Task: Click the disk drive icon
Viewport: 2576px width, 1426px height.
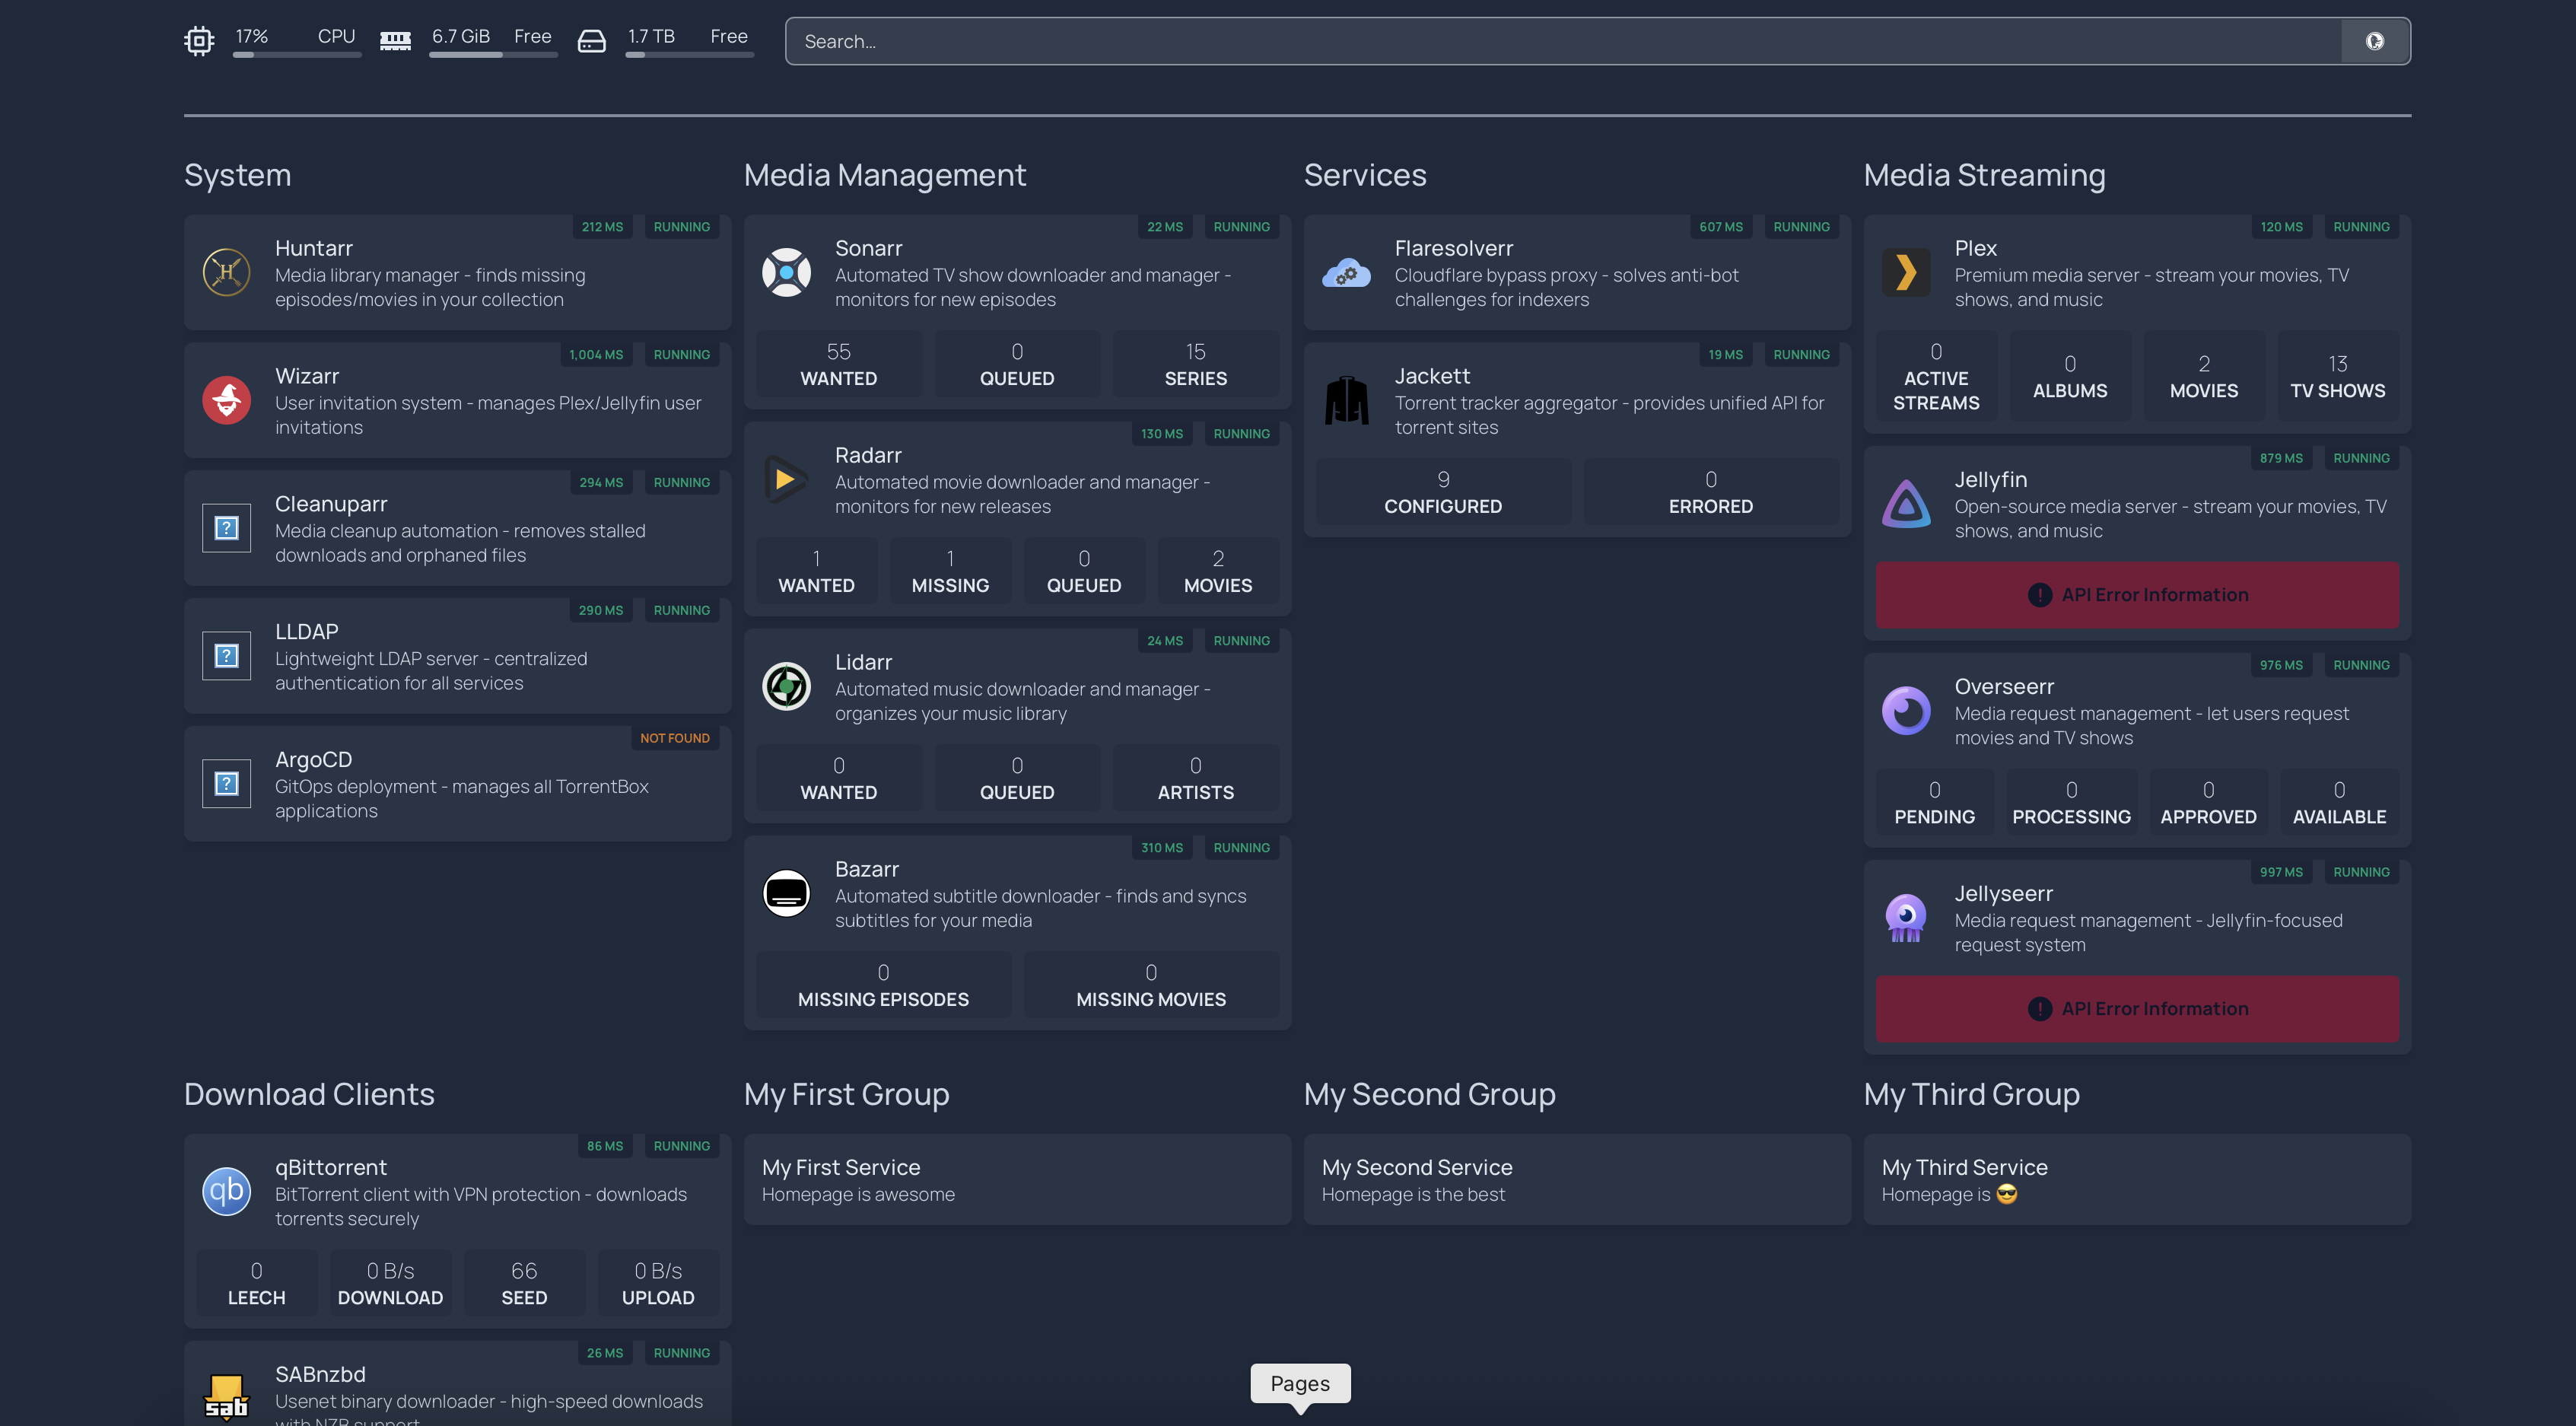Action: [x=592, y=41]
